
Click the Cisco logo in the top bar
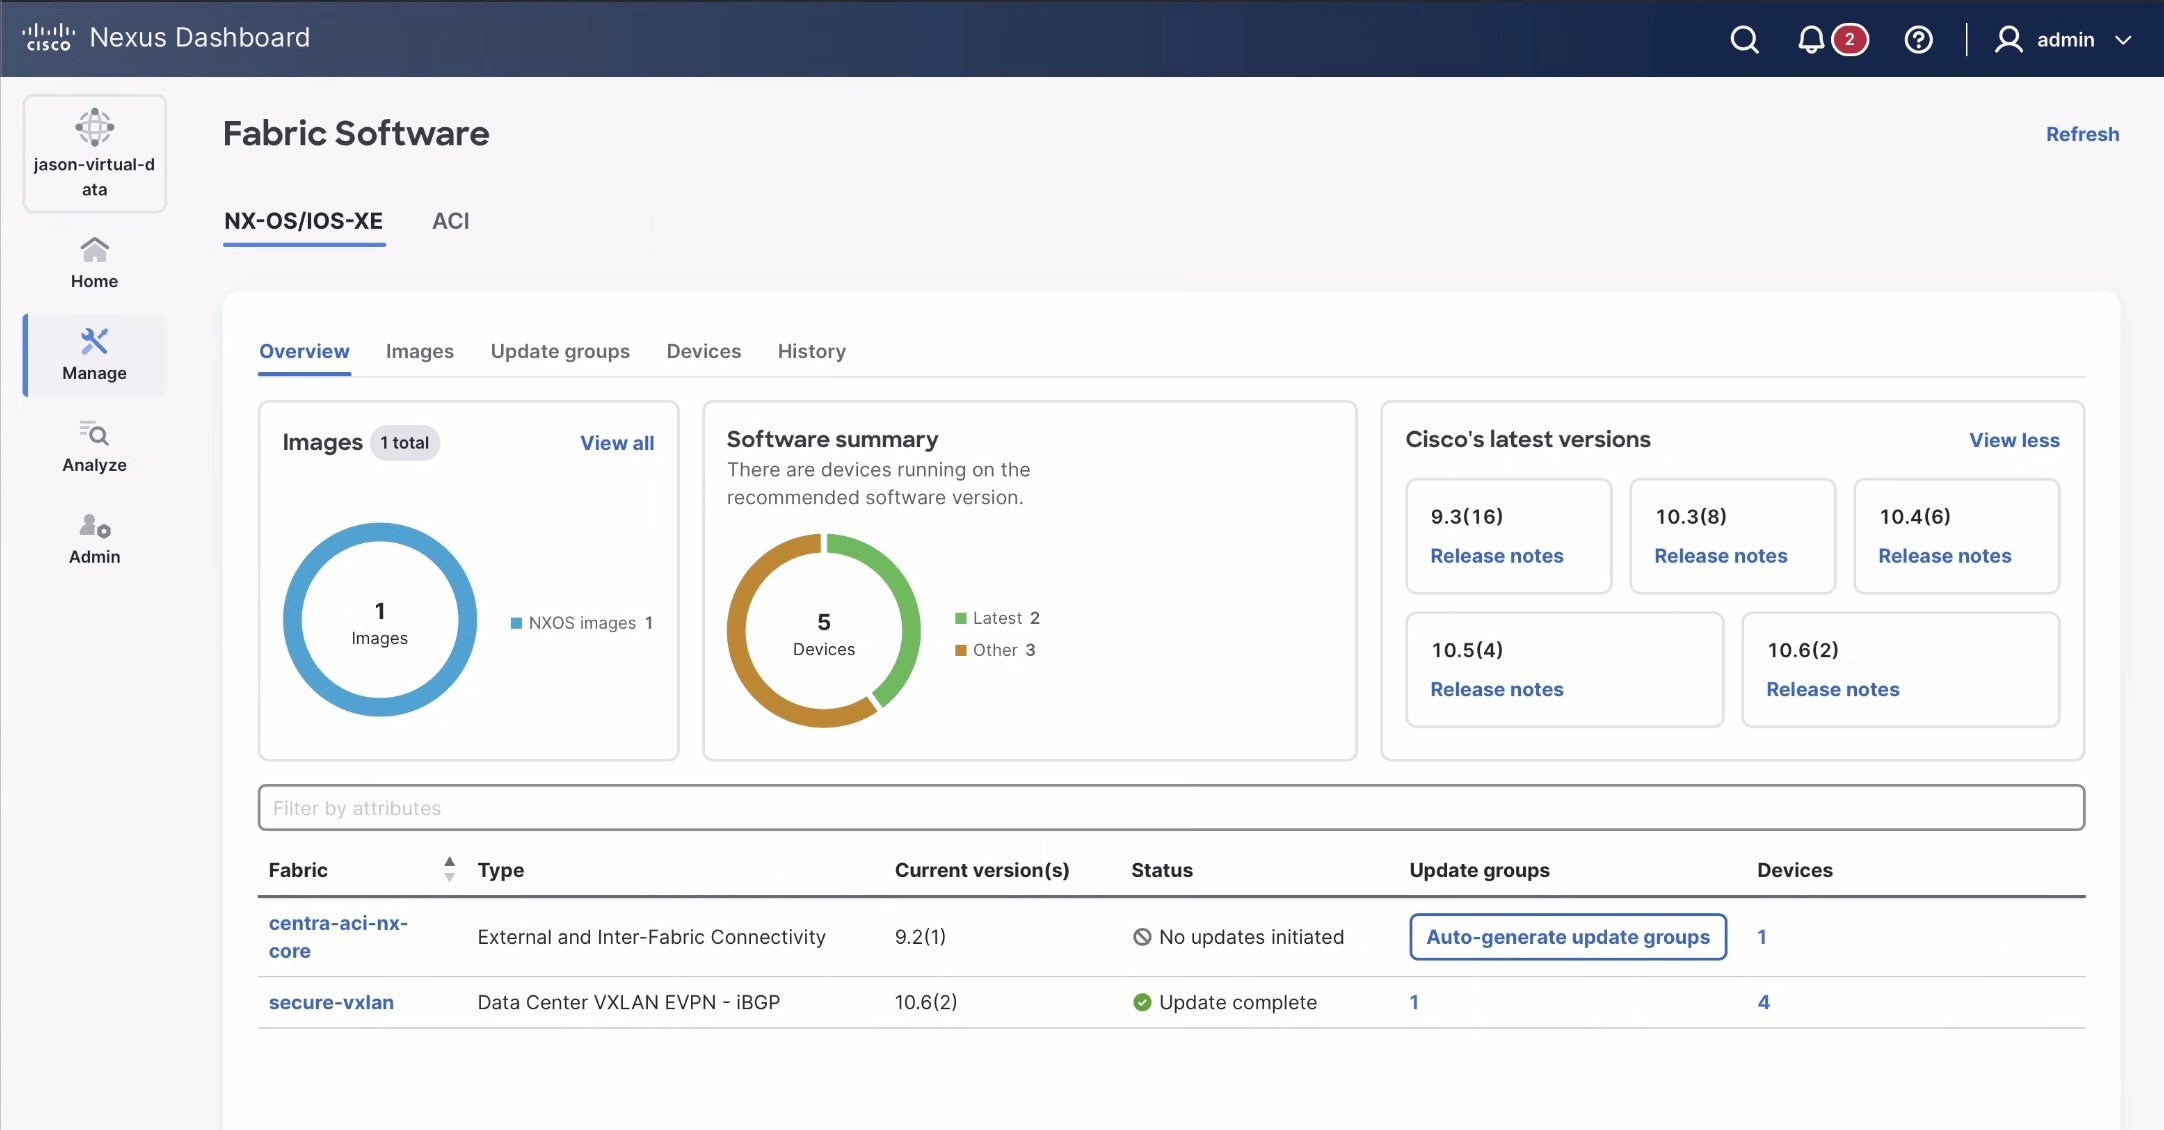(46, 36)
